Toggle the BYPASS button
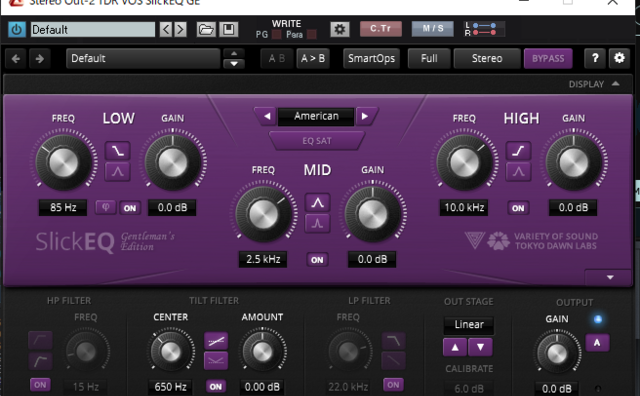The image size is (640, 396). click(548, 59)
